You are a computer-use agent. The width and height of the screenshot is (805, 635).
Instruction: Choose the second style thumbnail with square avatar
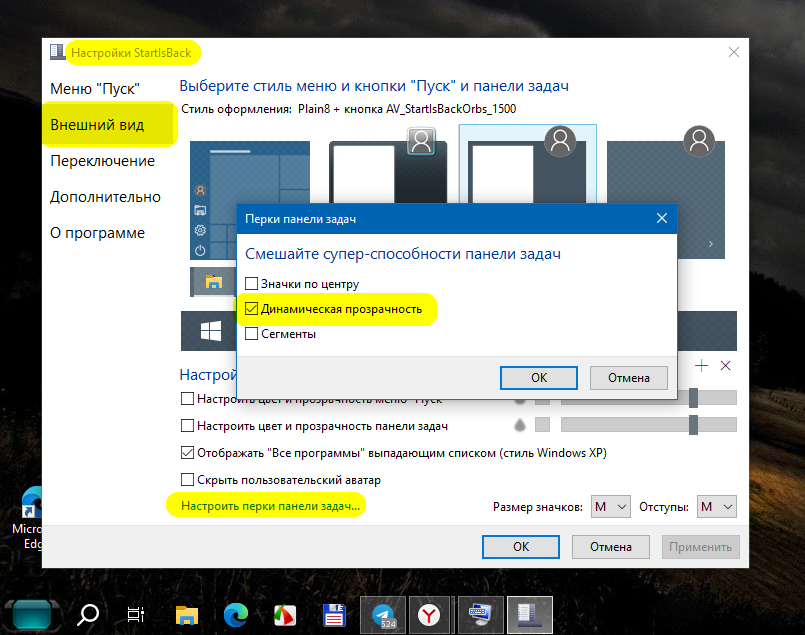coord(388,167)
